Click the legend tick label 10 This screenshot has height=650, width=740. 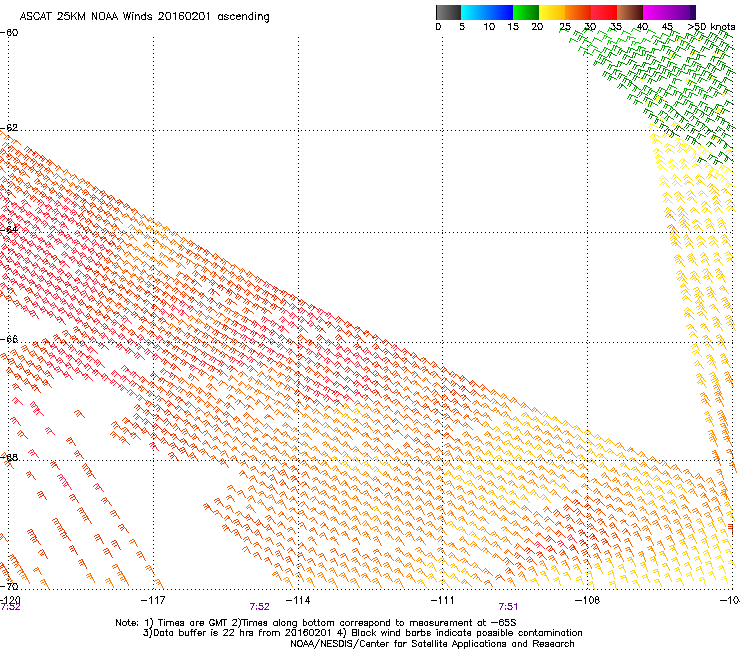tap(489, 27)
